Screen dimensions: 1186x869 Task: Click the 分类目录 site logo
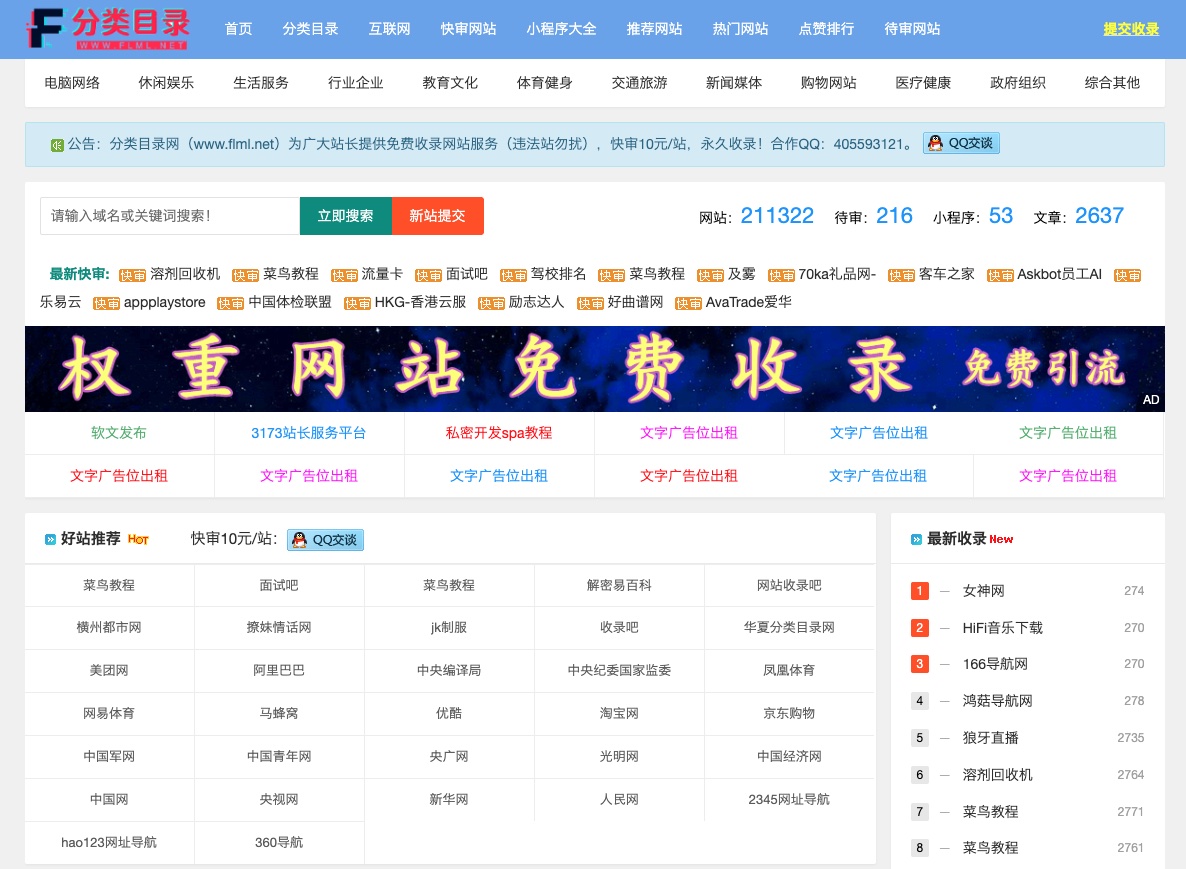(107, 29)
